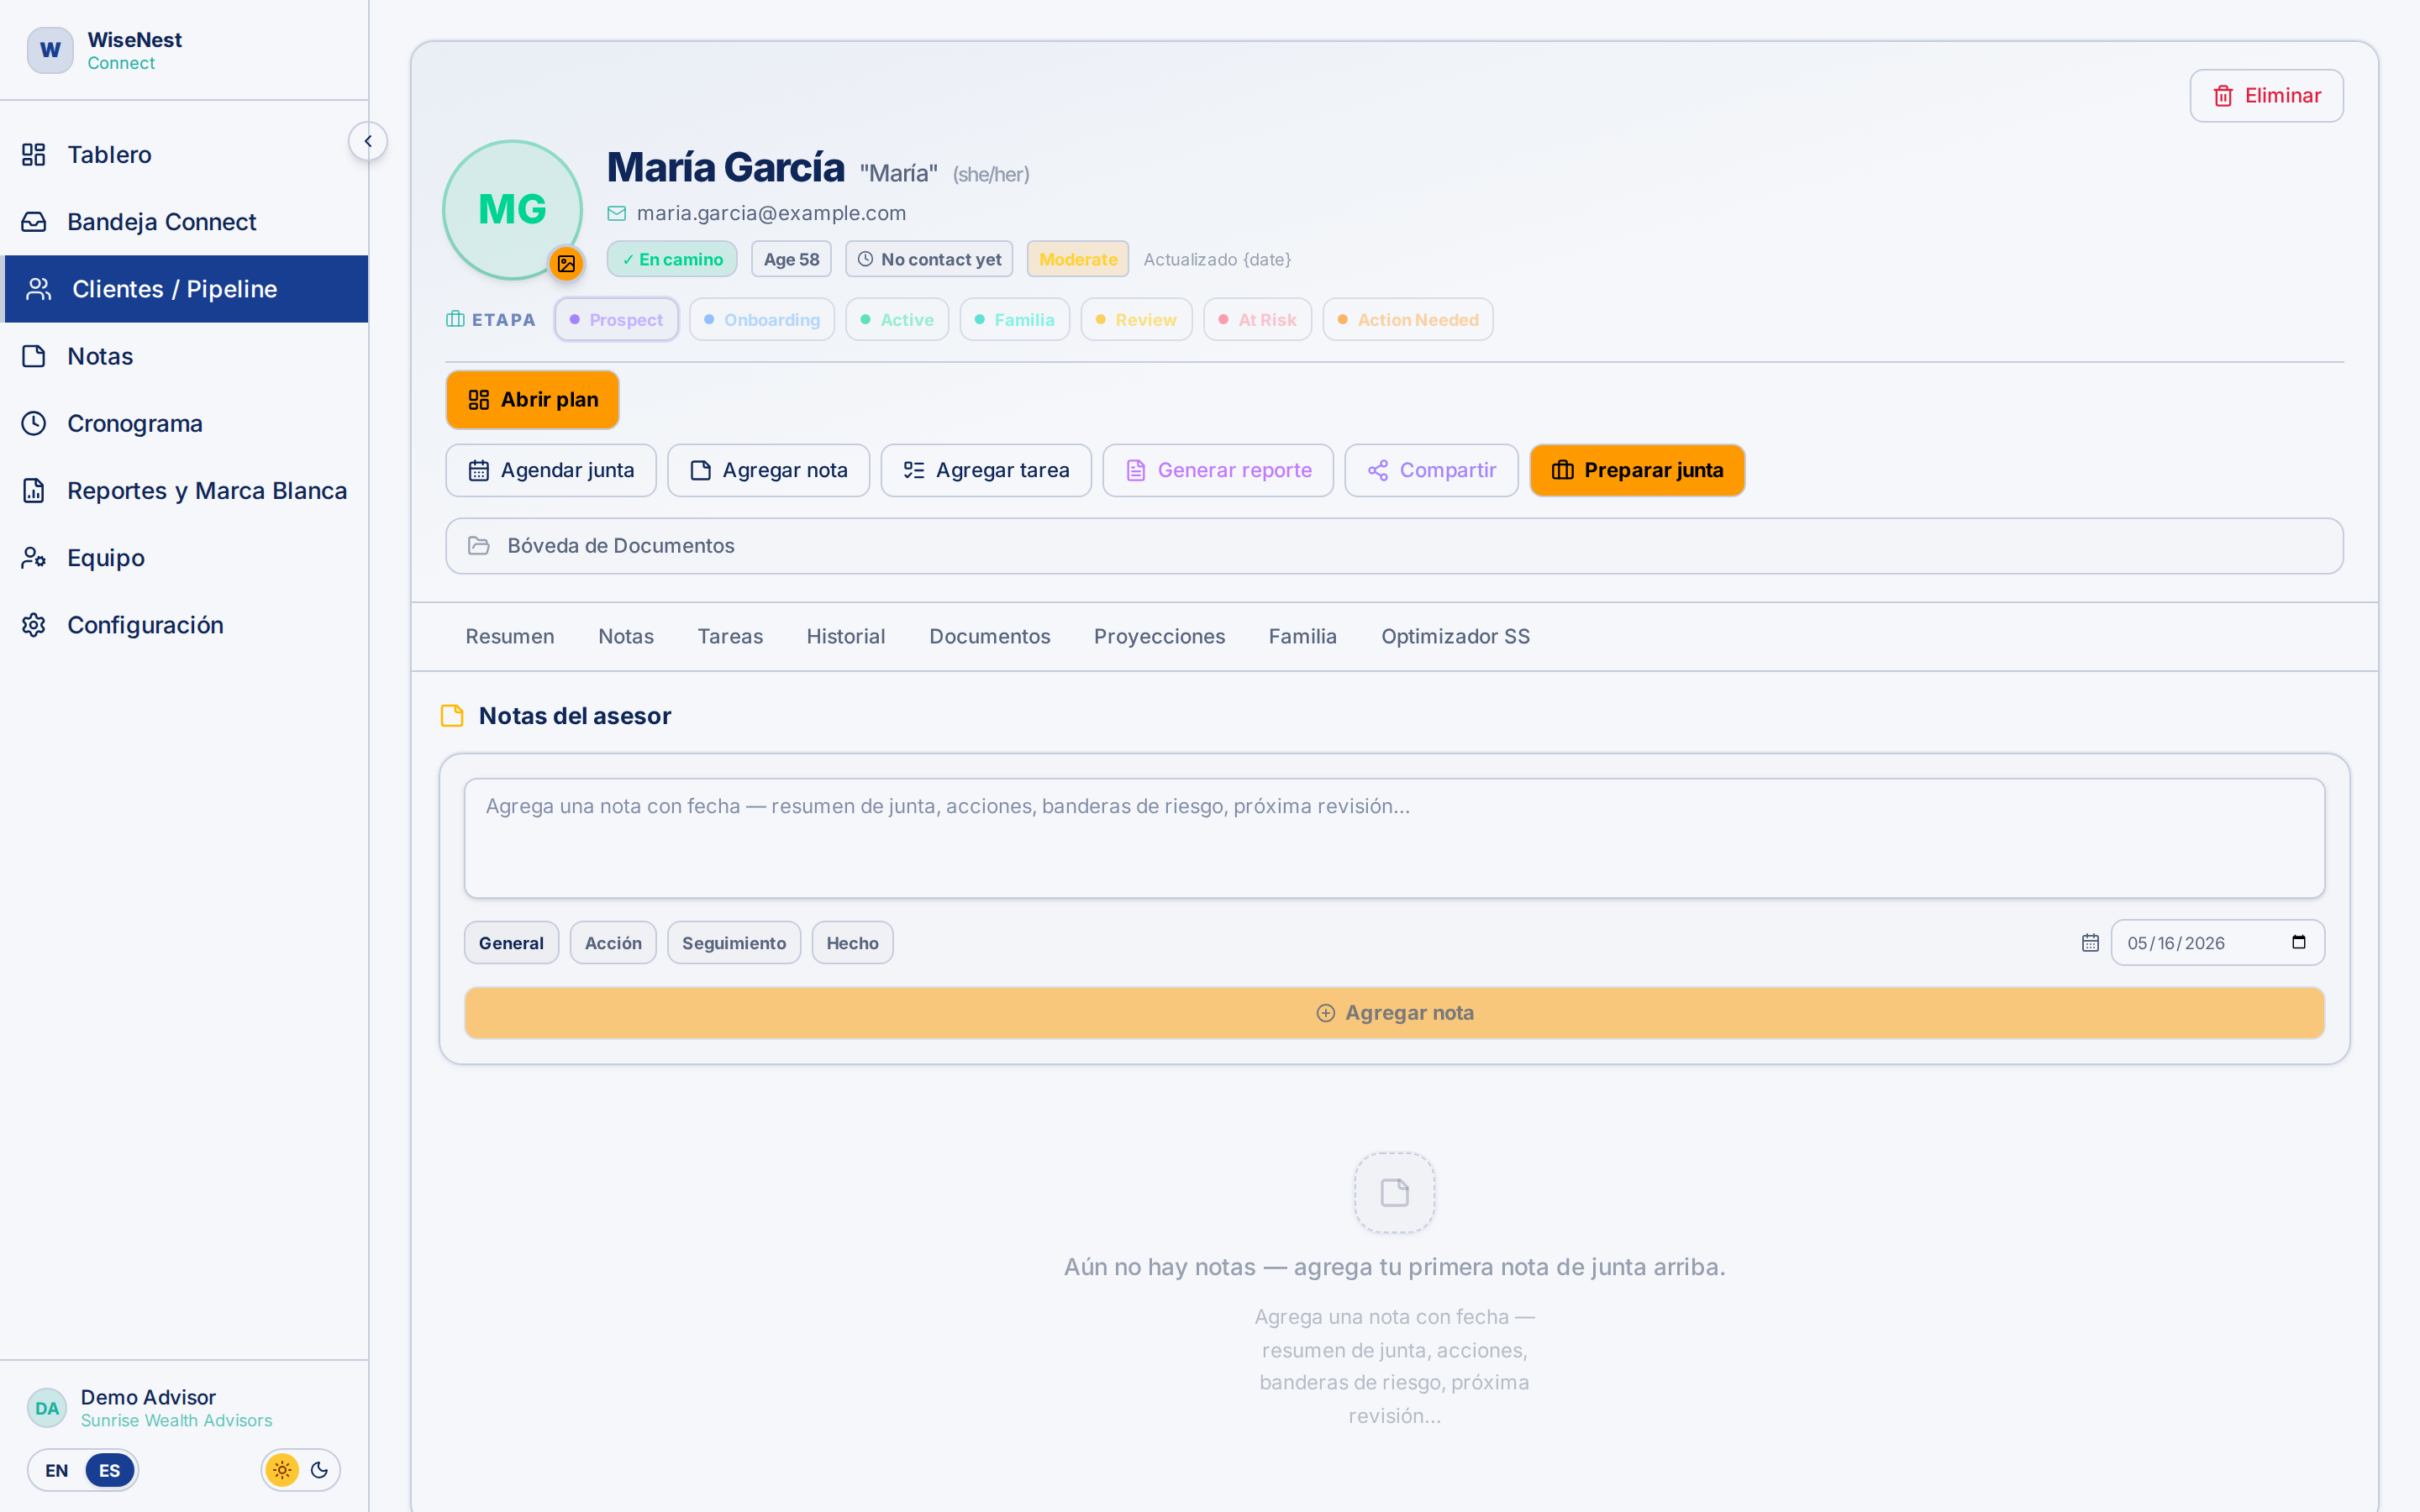
Task: Select Acción note type chip
Action: [613, 943]
